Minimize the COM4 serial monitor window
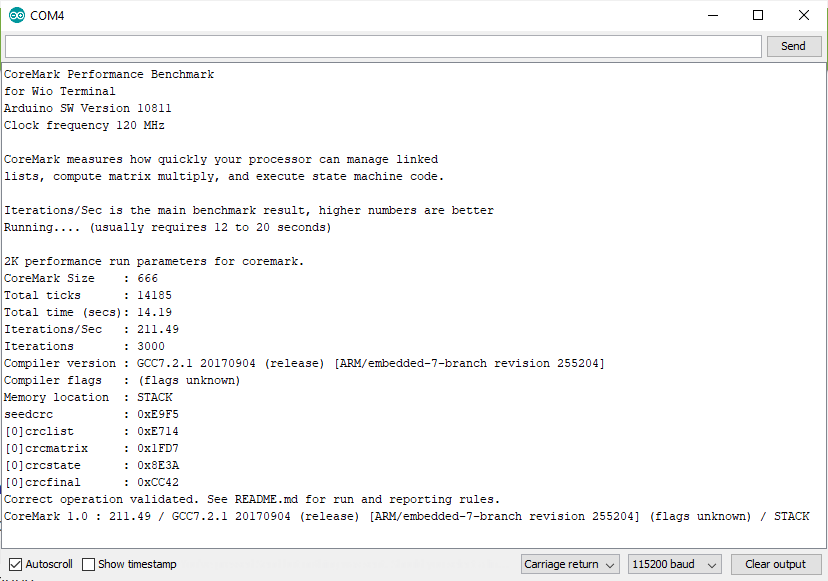This screenshot has height=581, width=828. (x=713, y=16)
